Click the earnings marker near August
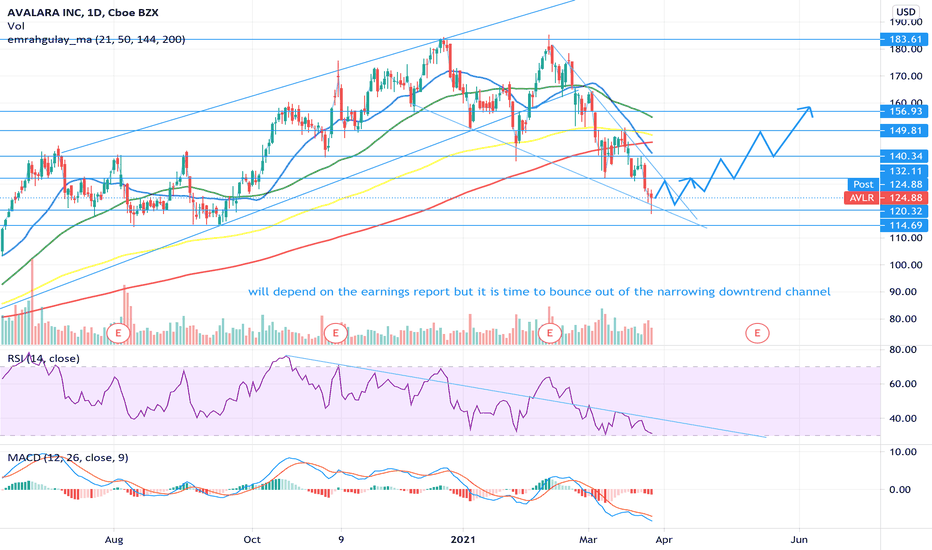The image size is (932, 550). click(x=118, y=333)
